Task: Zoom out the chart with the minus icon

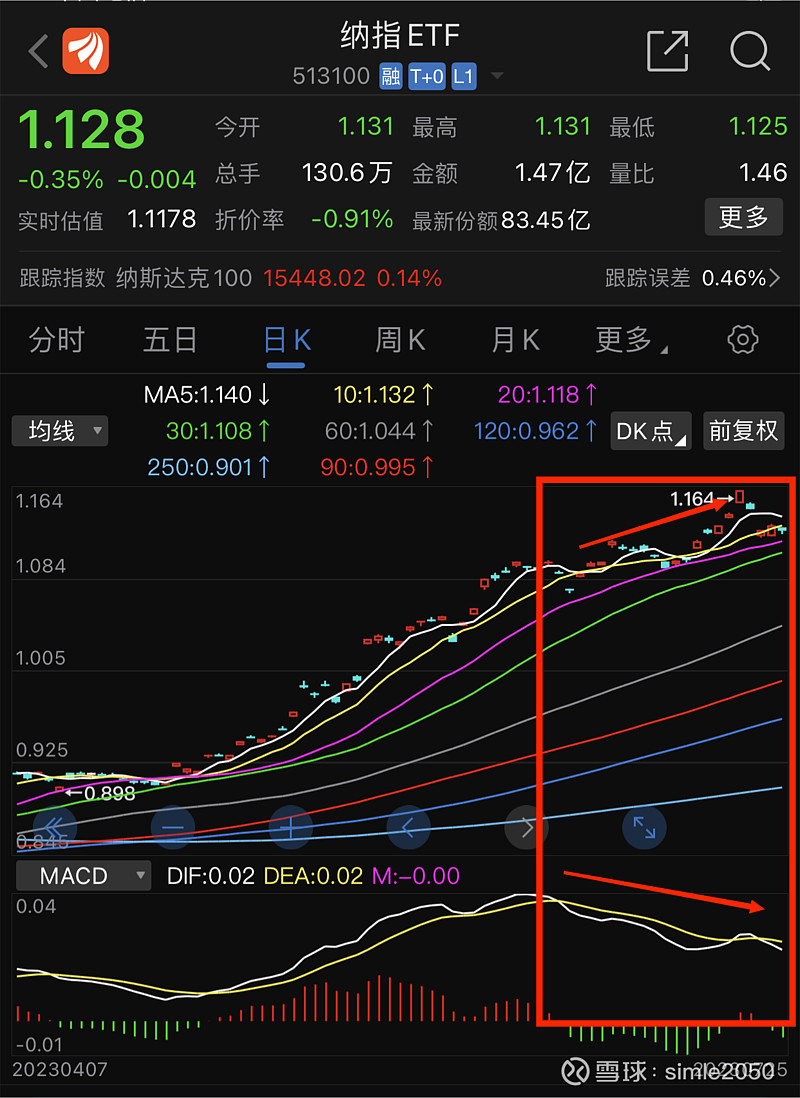Action: [172, 828]
